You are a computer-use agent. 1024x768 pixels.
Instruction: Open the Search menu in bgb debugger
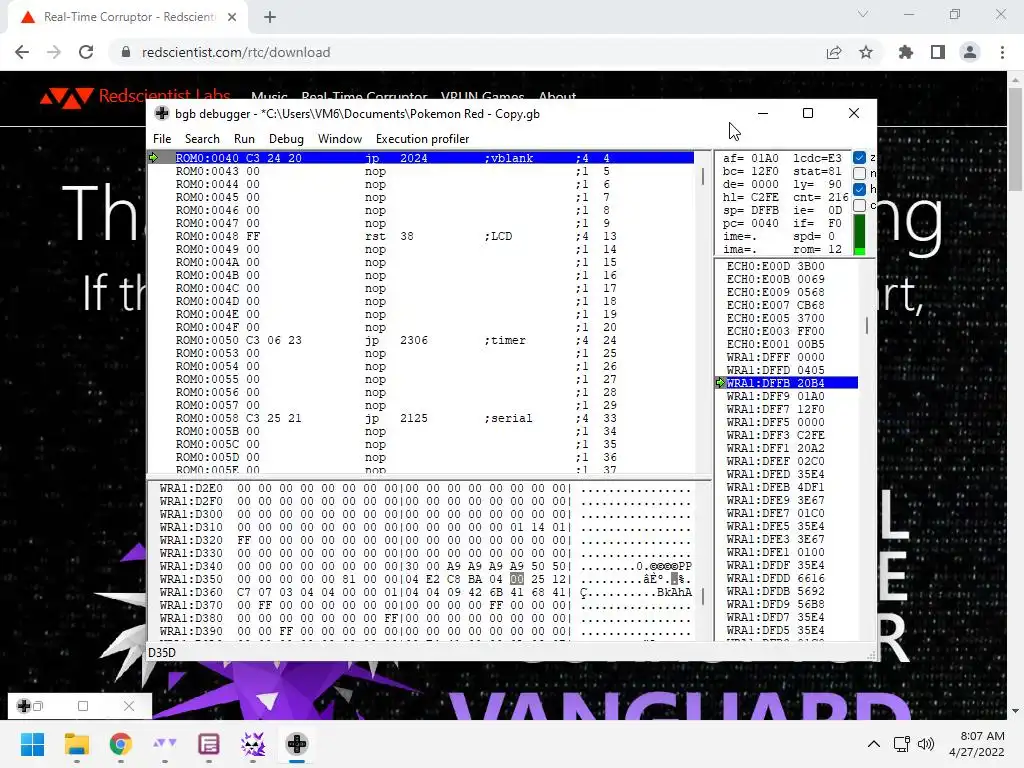tap(202, 138)
